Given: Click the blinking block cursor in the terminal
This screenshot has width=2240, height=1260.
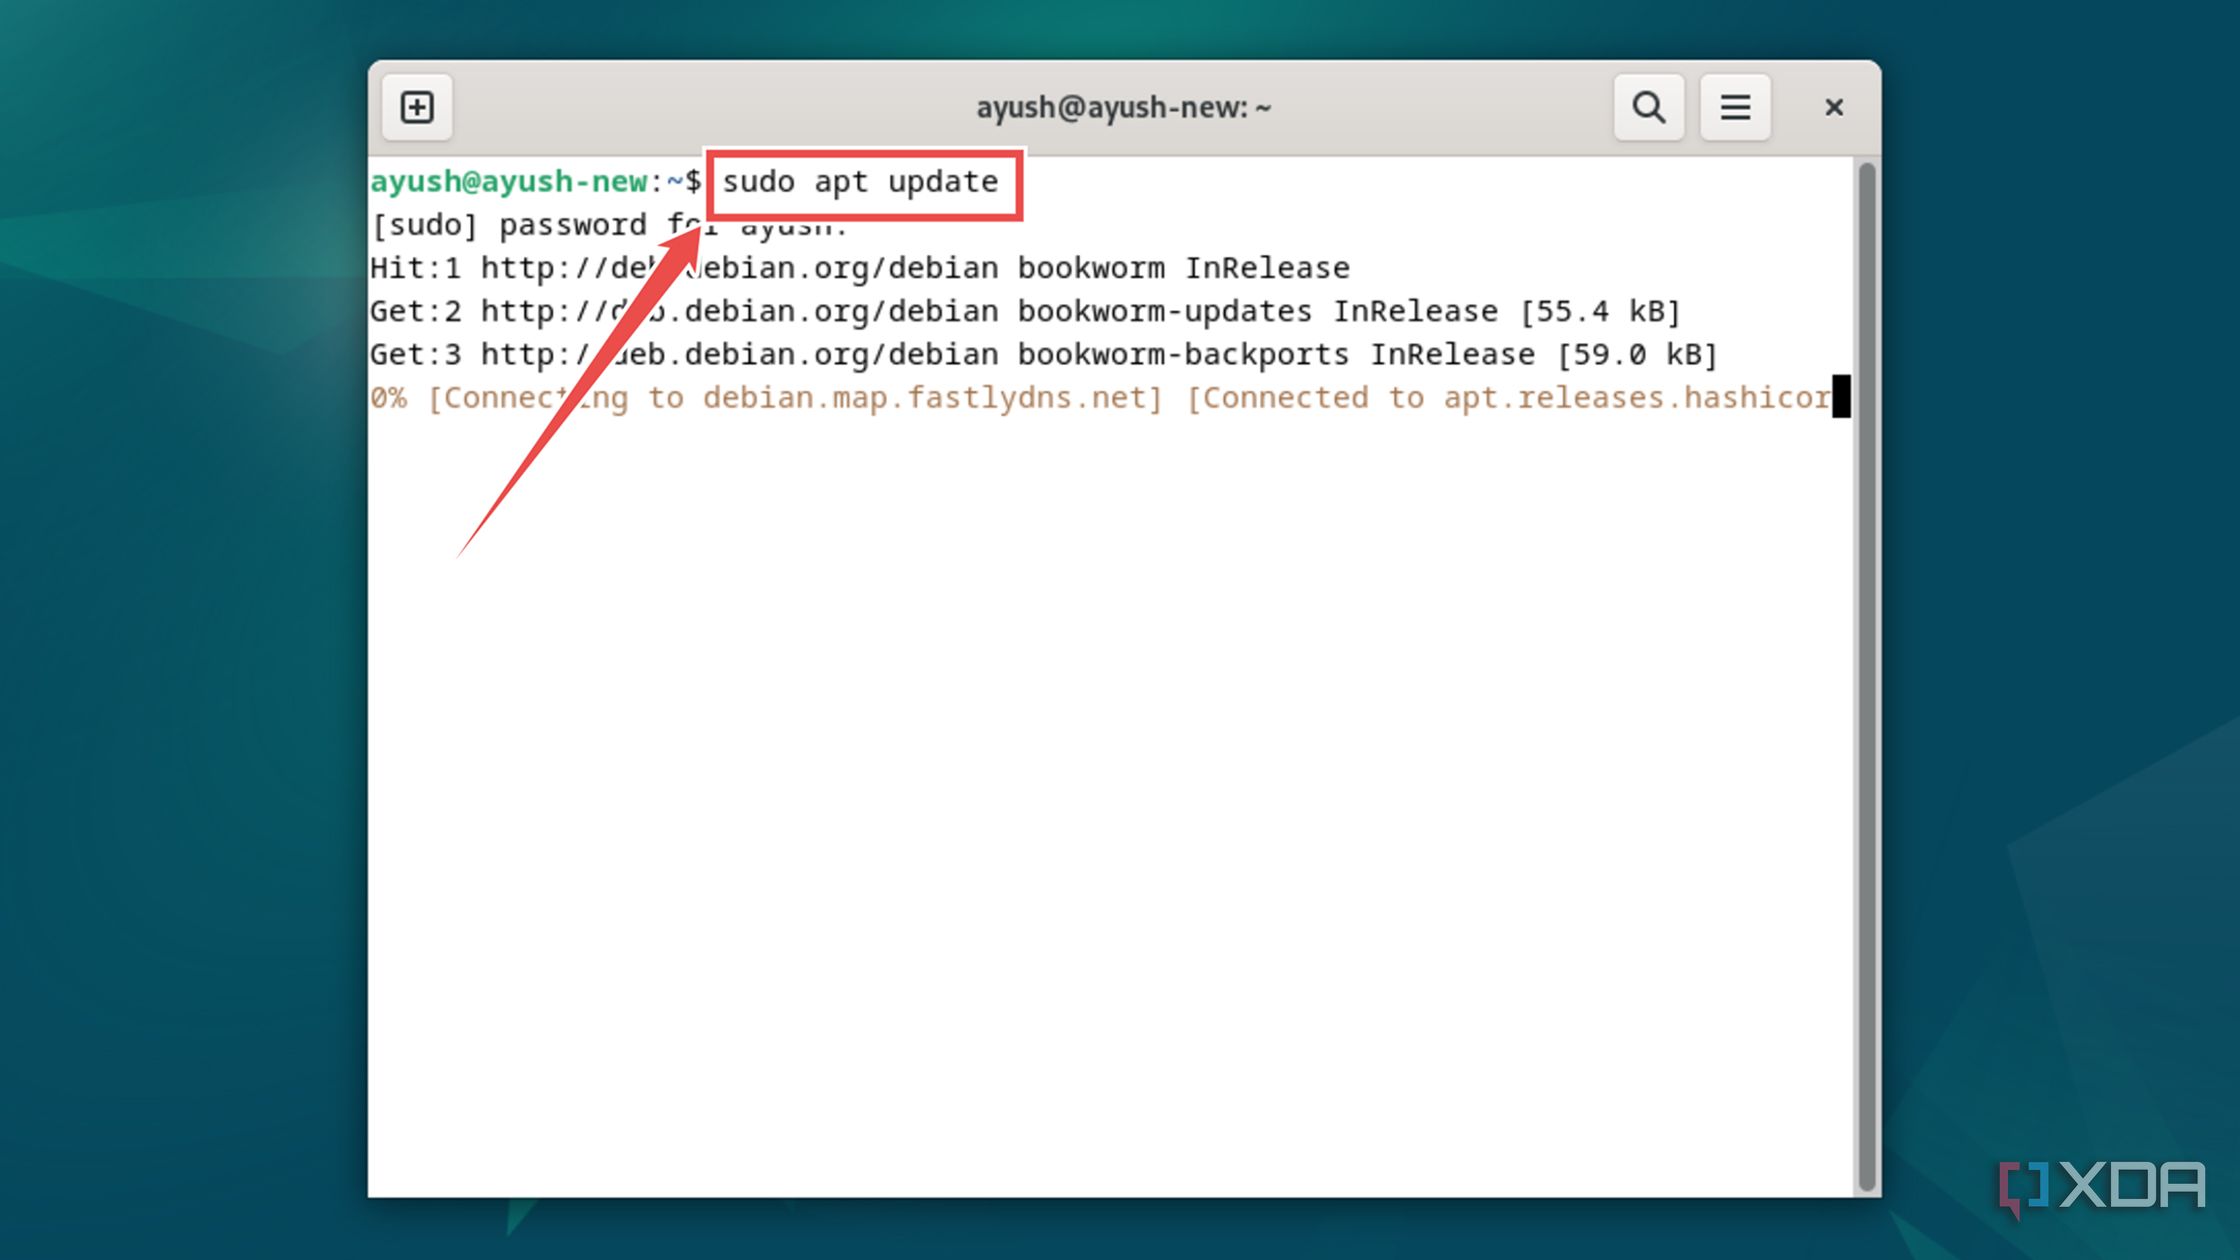Looking at the screenshot, I should pos(1841,396).
